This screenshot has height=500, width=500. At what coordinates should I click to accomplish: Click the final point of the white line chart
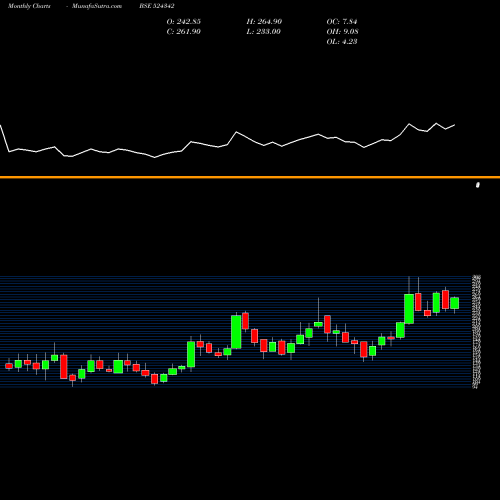pos(455,125)
